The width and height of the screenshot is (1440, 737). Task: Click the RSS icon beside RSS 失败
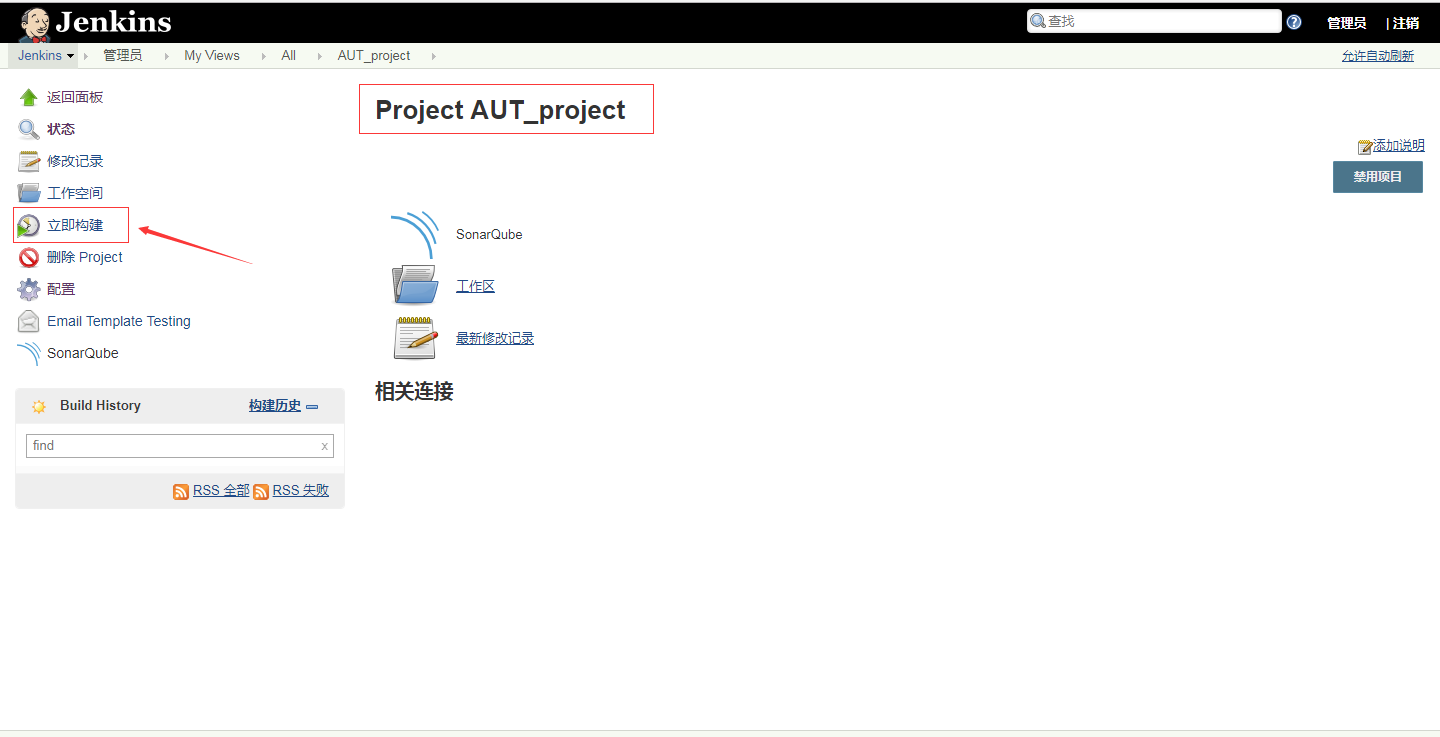(261, 491)
